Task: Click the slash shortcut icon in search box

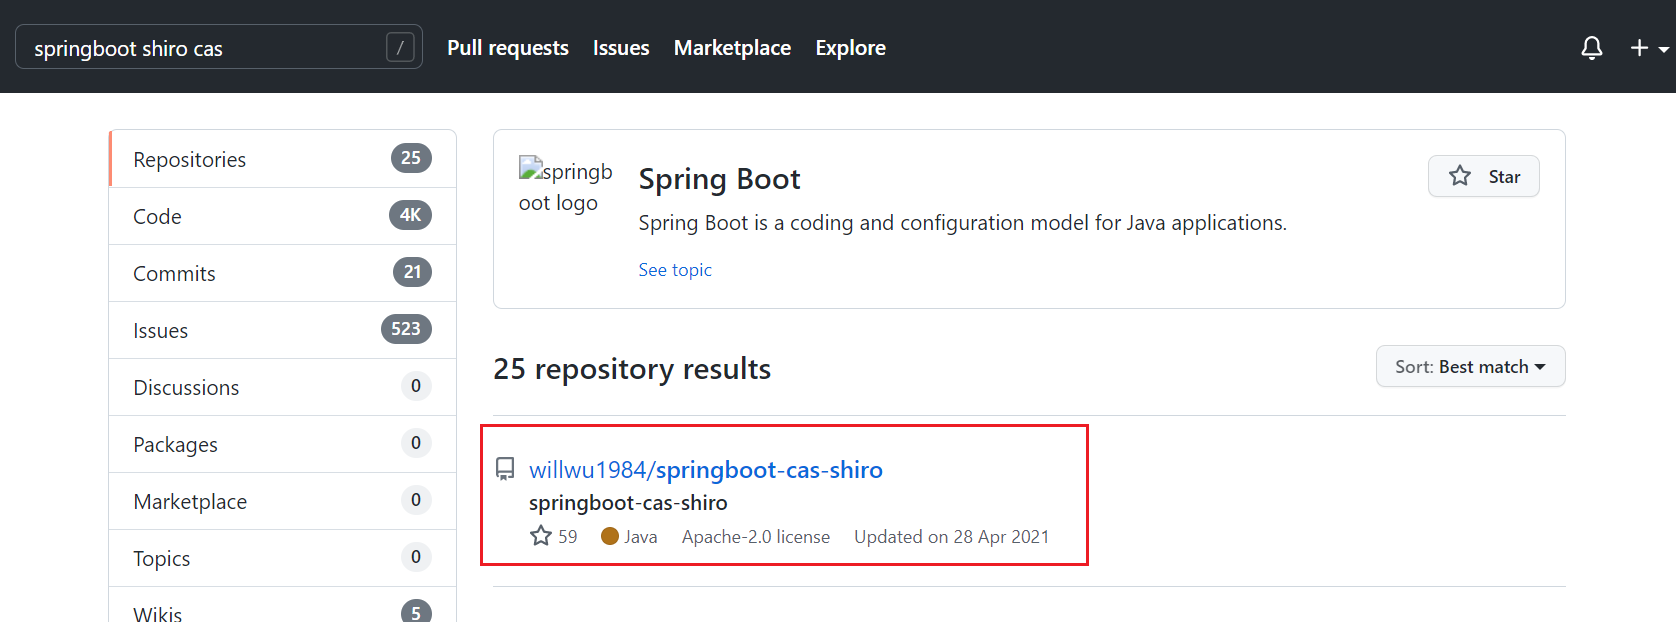Action: [x=400, y=47]
